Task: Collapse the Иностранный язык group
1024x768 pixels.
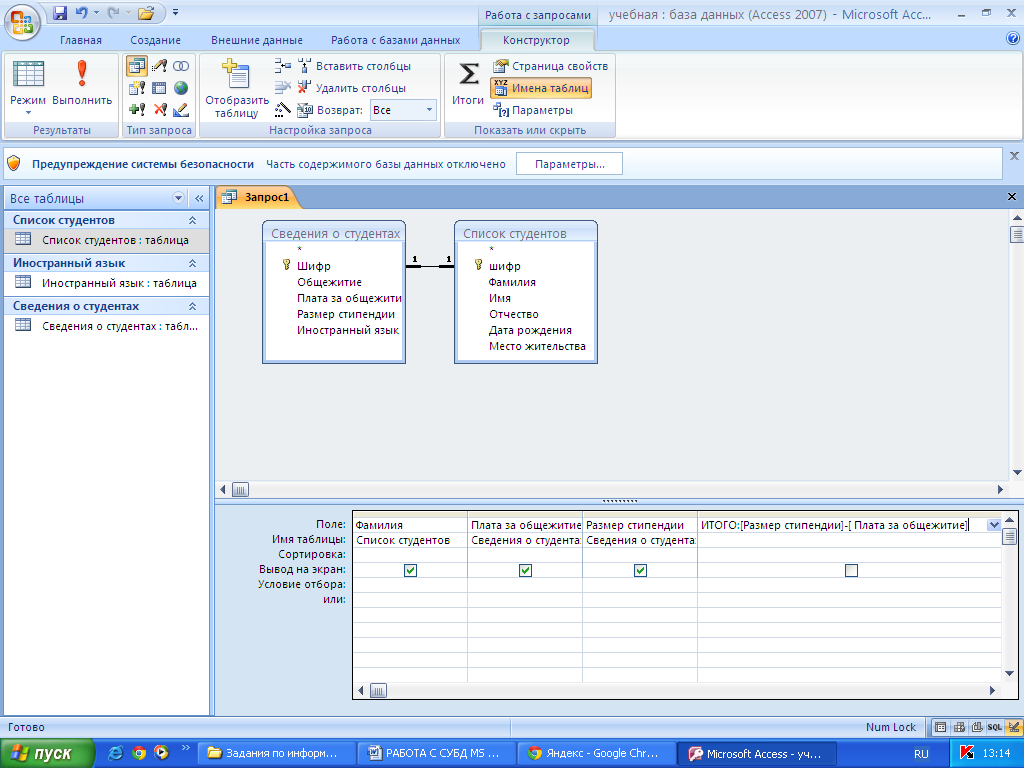Action: tap(192, 263)
